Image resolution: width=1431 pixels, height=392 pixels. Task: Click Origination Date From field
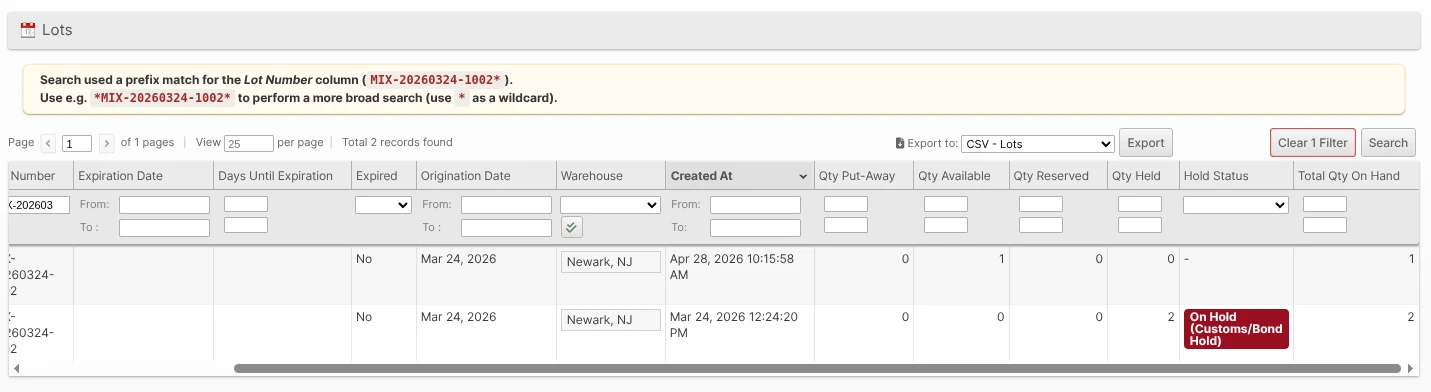tap(506, 204)
